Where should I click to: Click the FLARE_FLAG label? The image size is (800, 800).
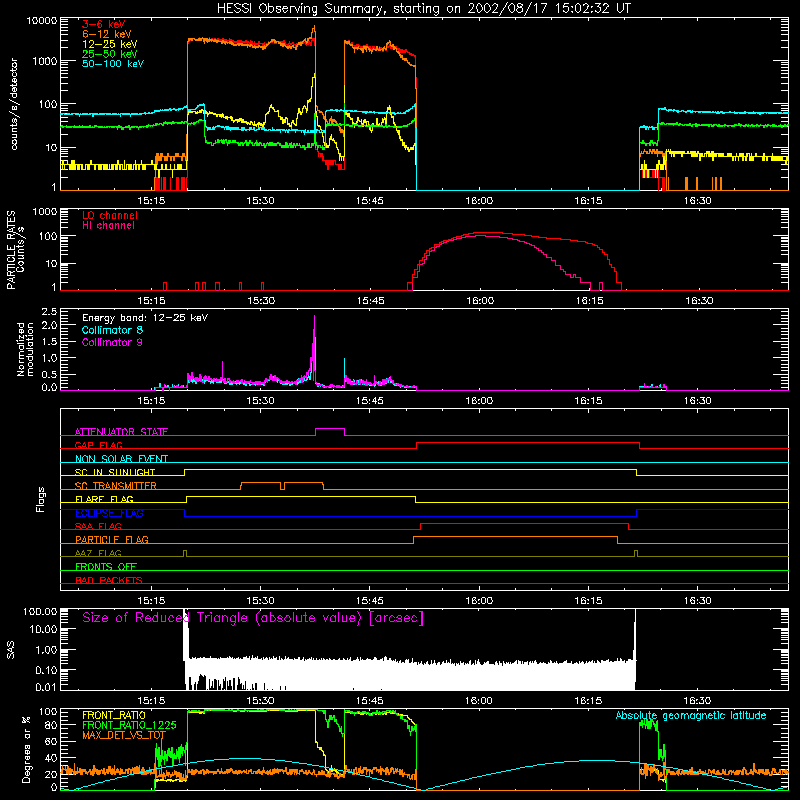[x=104, y=499]
